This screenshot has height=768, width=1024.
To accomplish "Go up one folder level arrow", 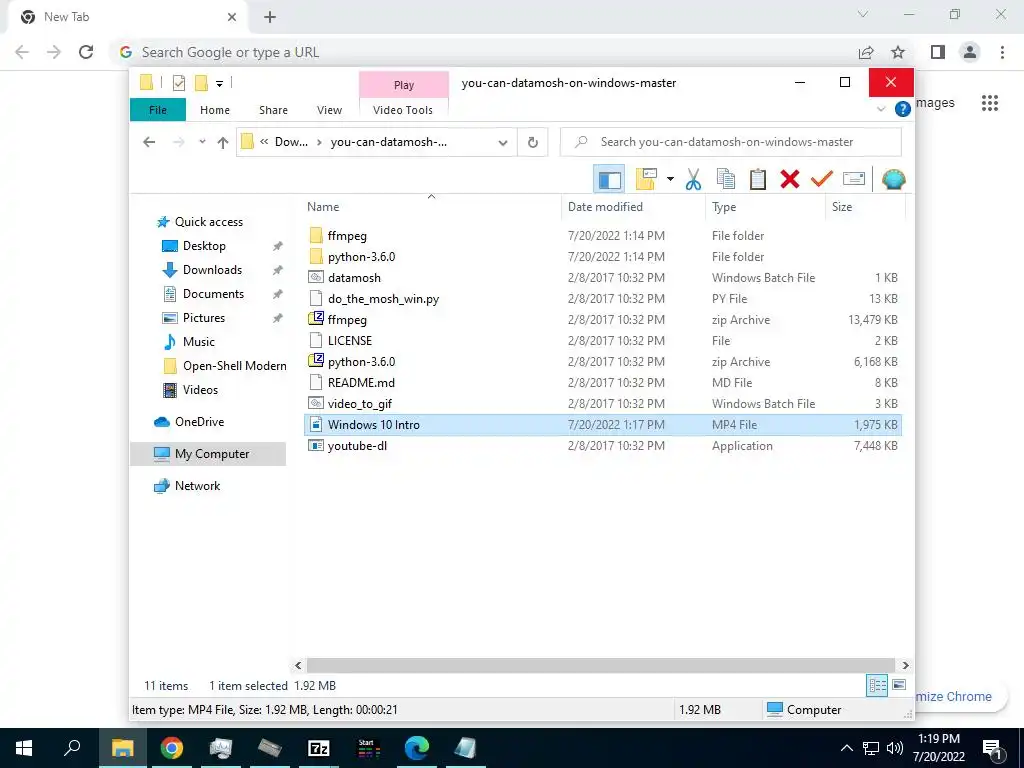I will point(223,142).
